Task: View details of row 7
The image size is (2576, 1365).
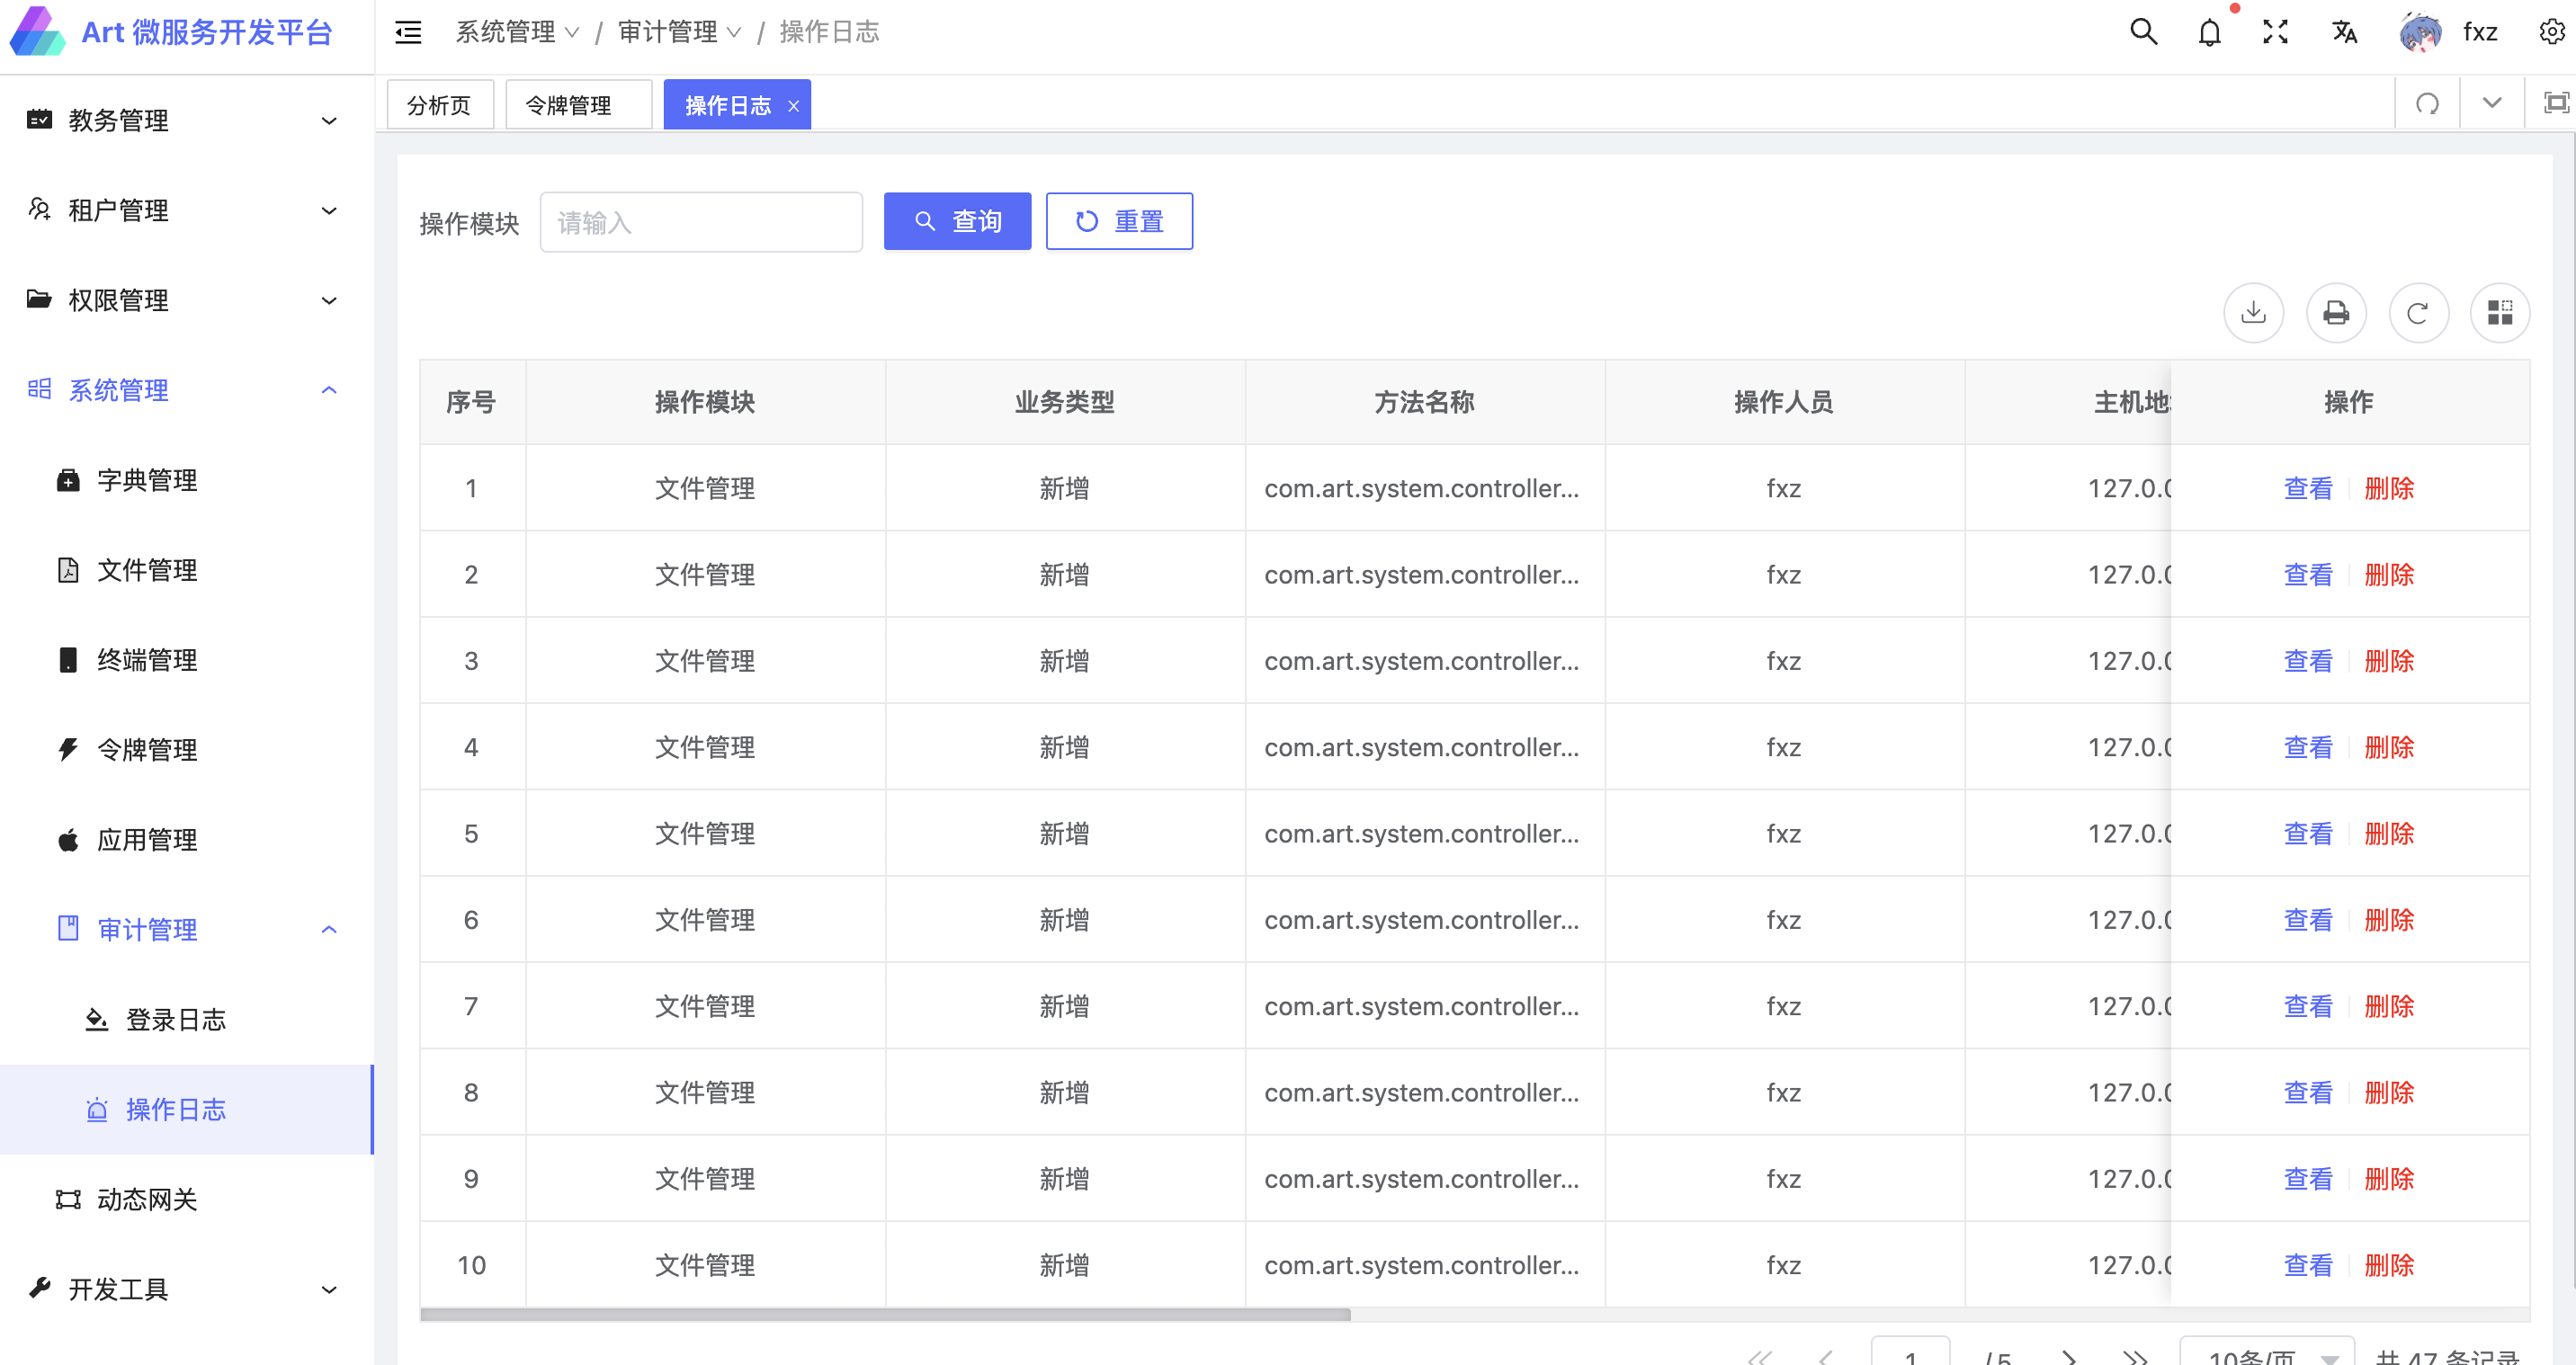Action: point(2308,1007)
